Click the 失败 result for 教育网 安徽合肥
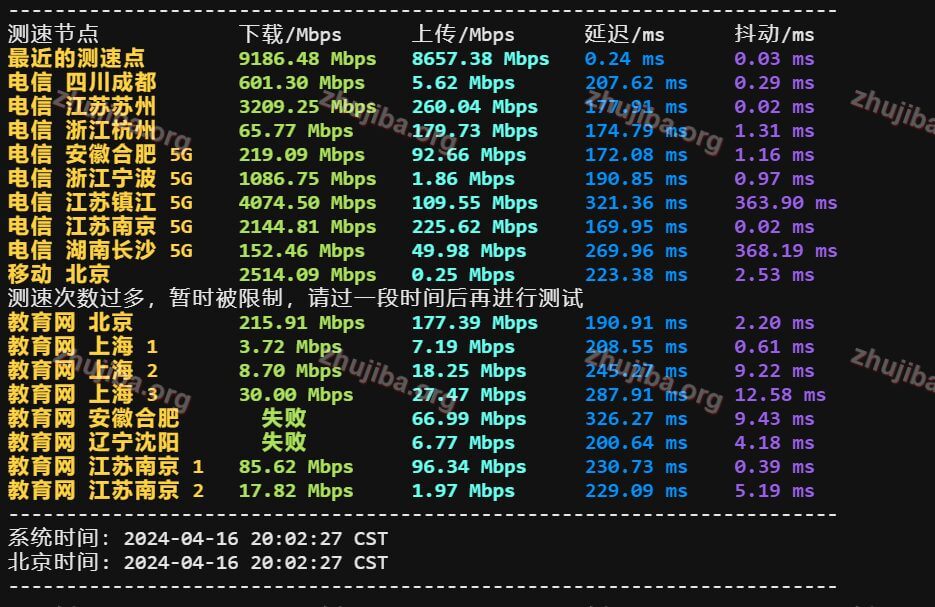935x607 pixels. tap(283, 418)
